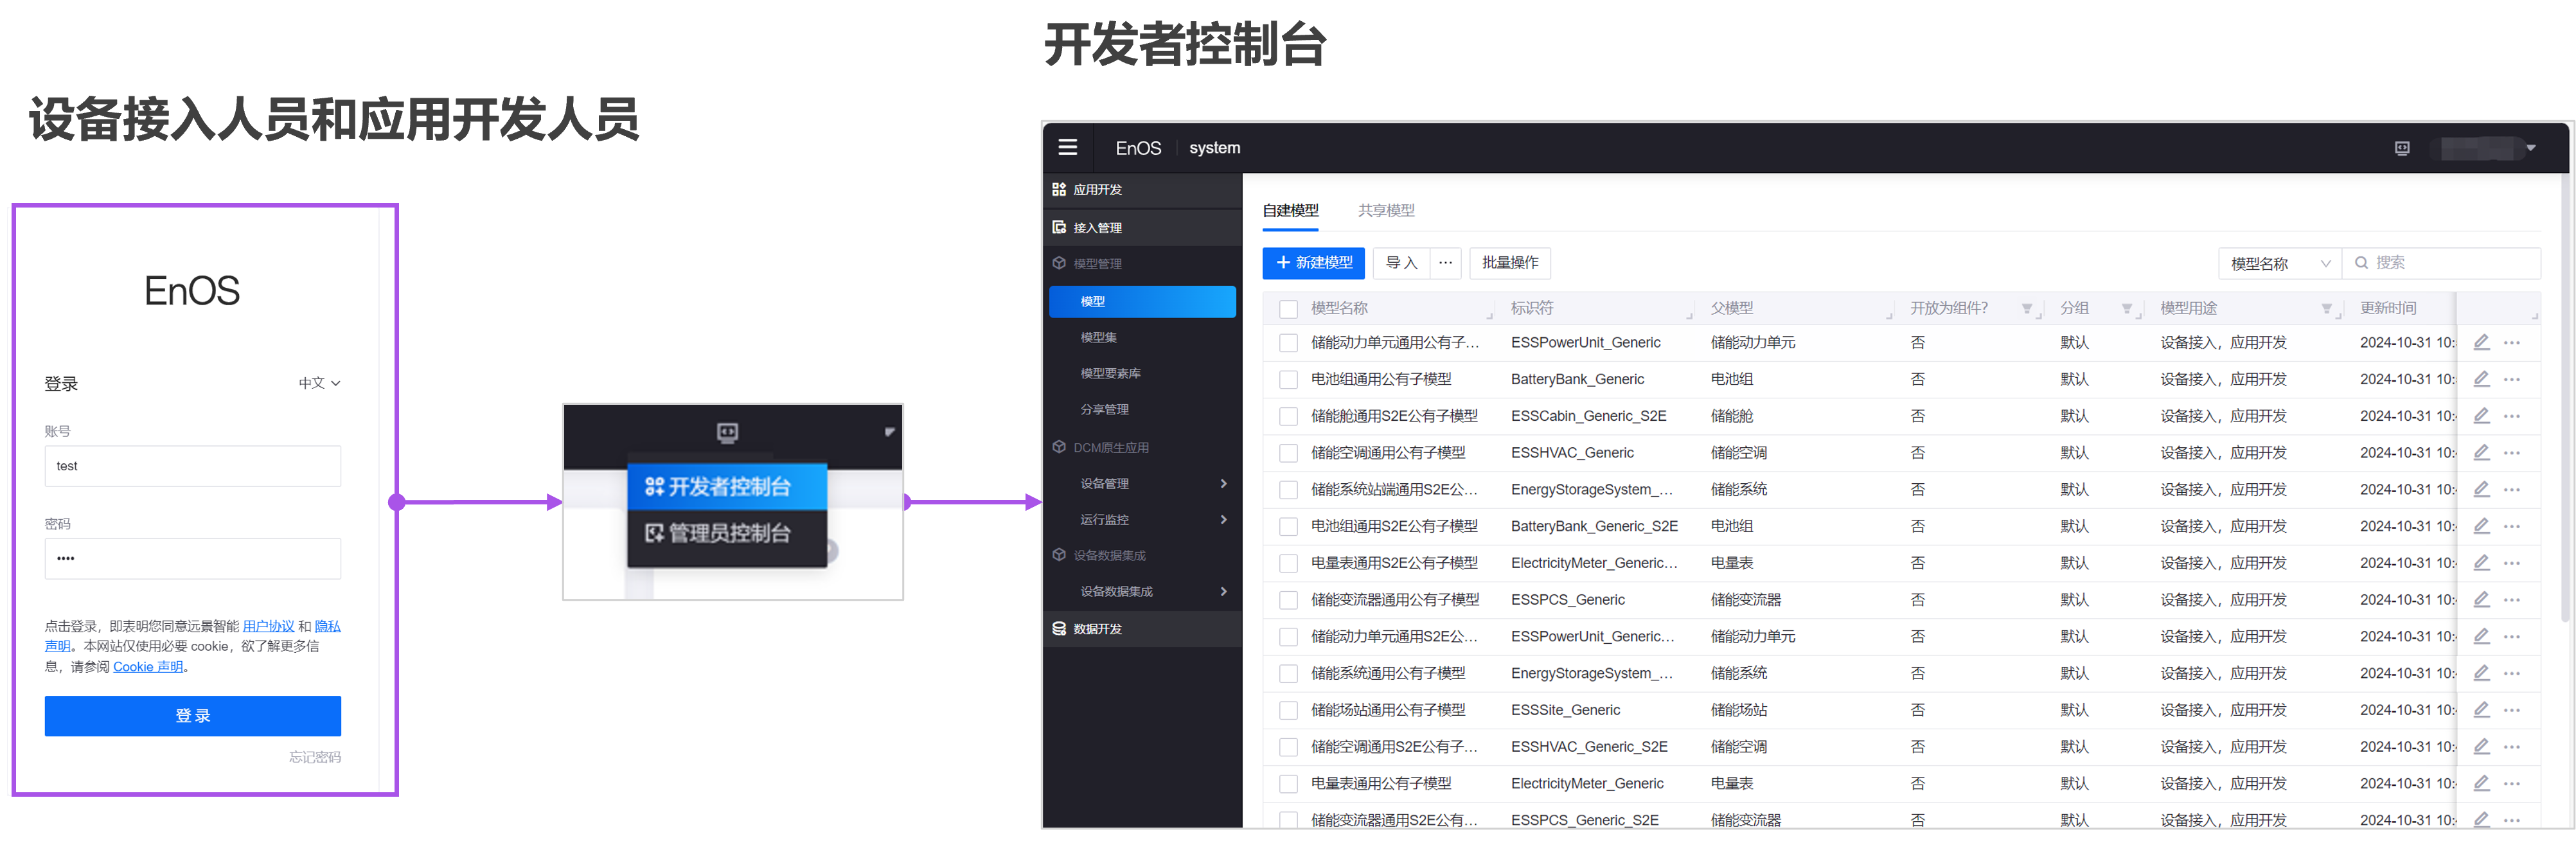
Task: Edit the BatteryBank_Generic_S2E model row
Action: (2482, 527)
